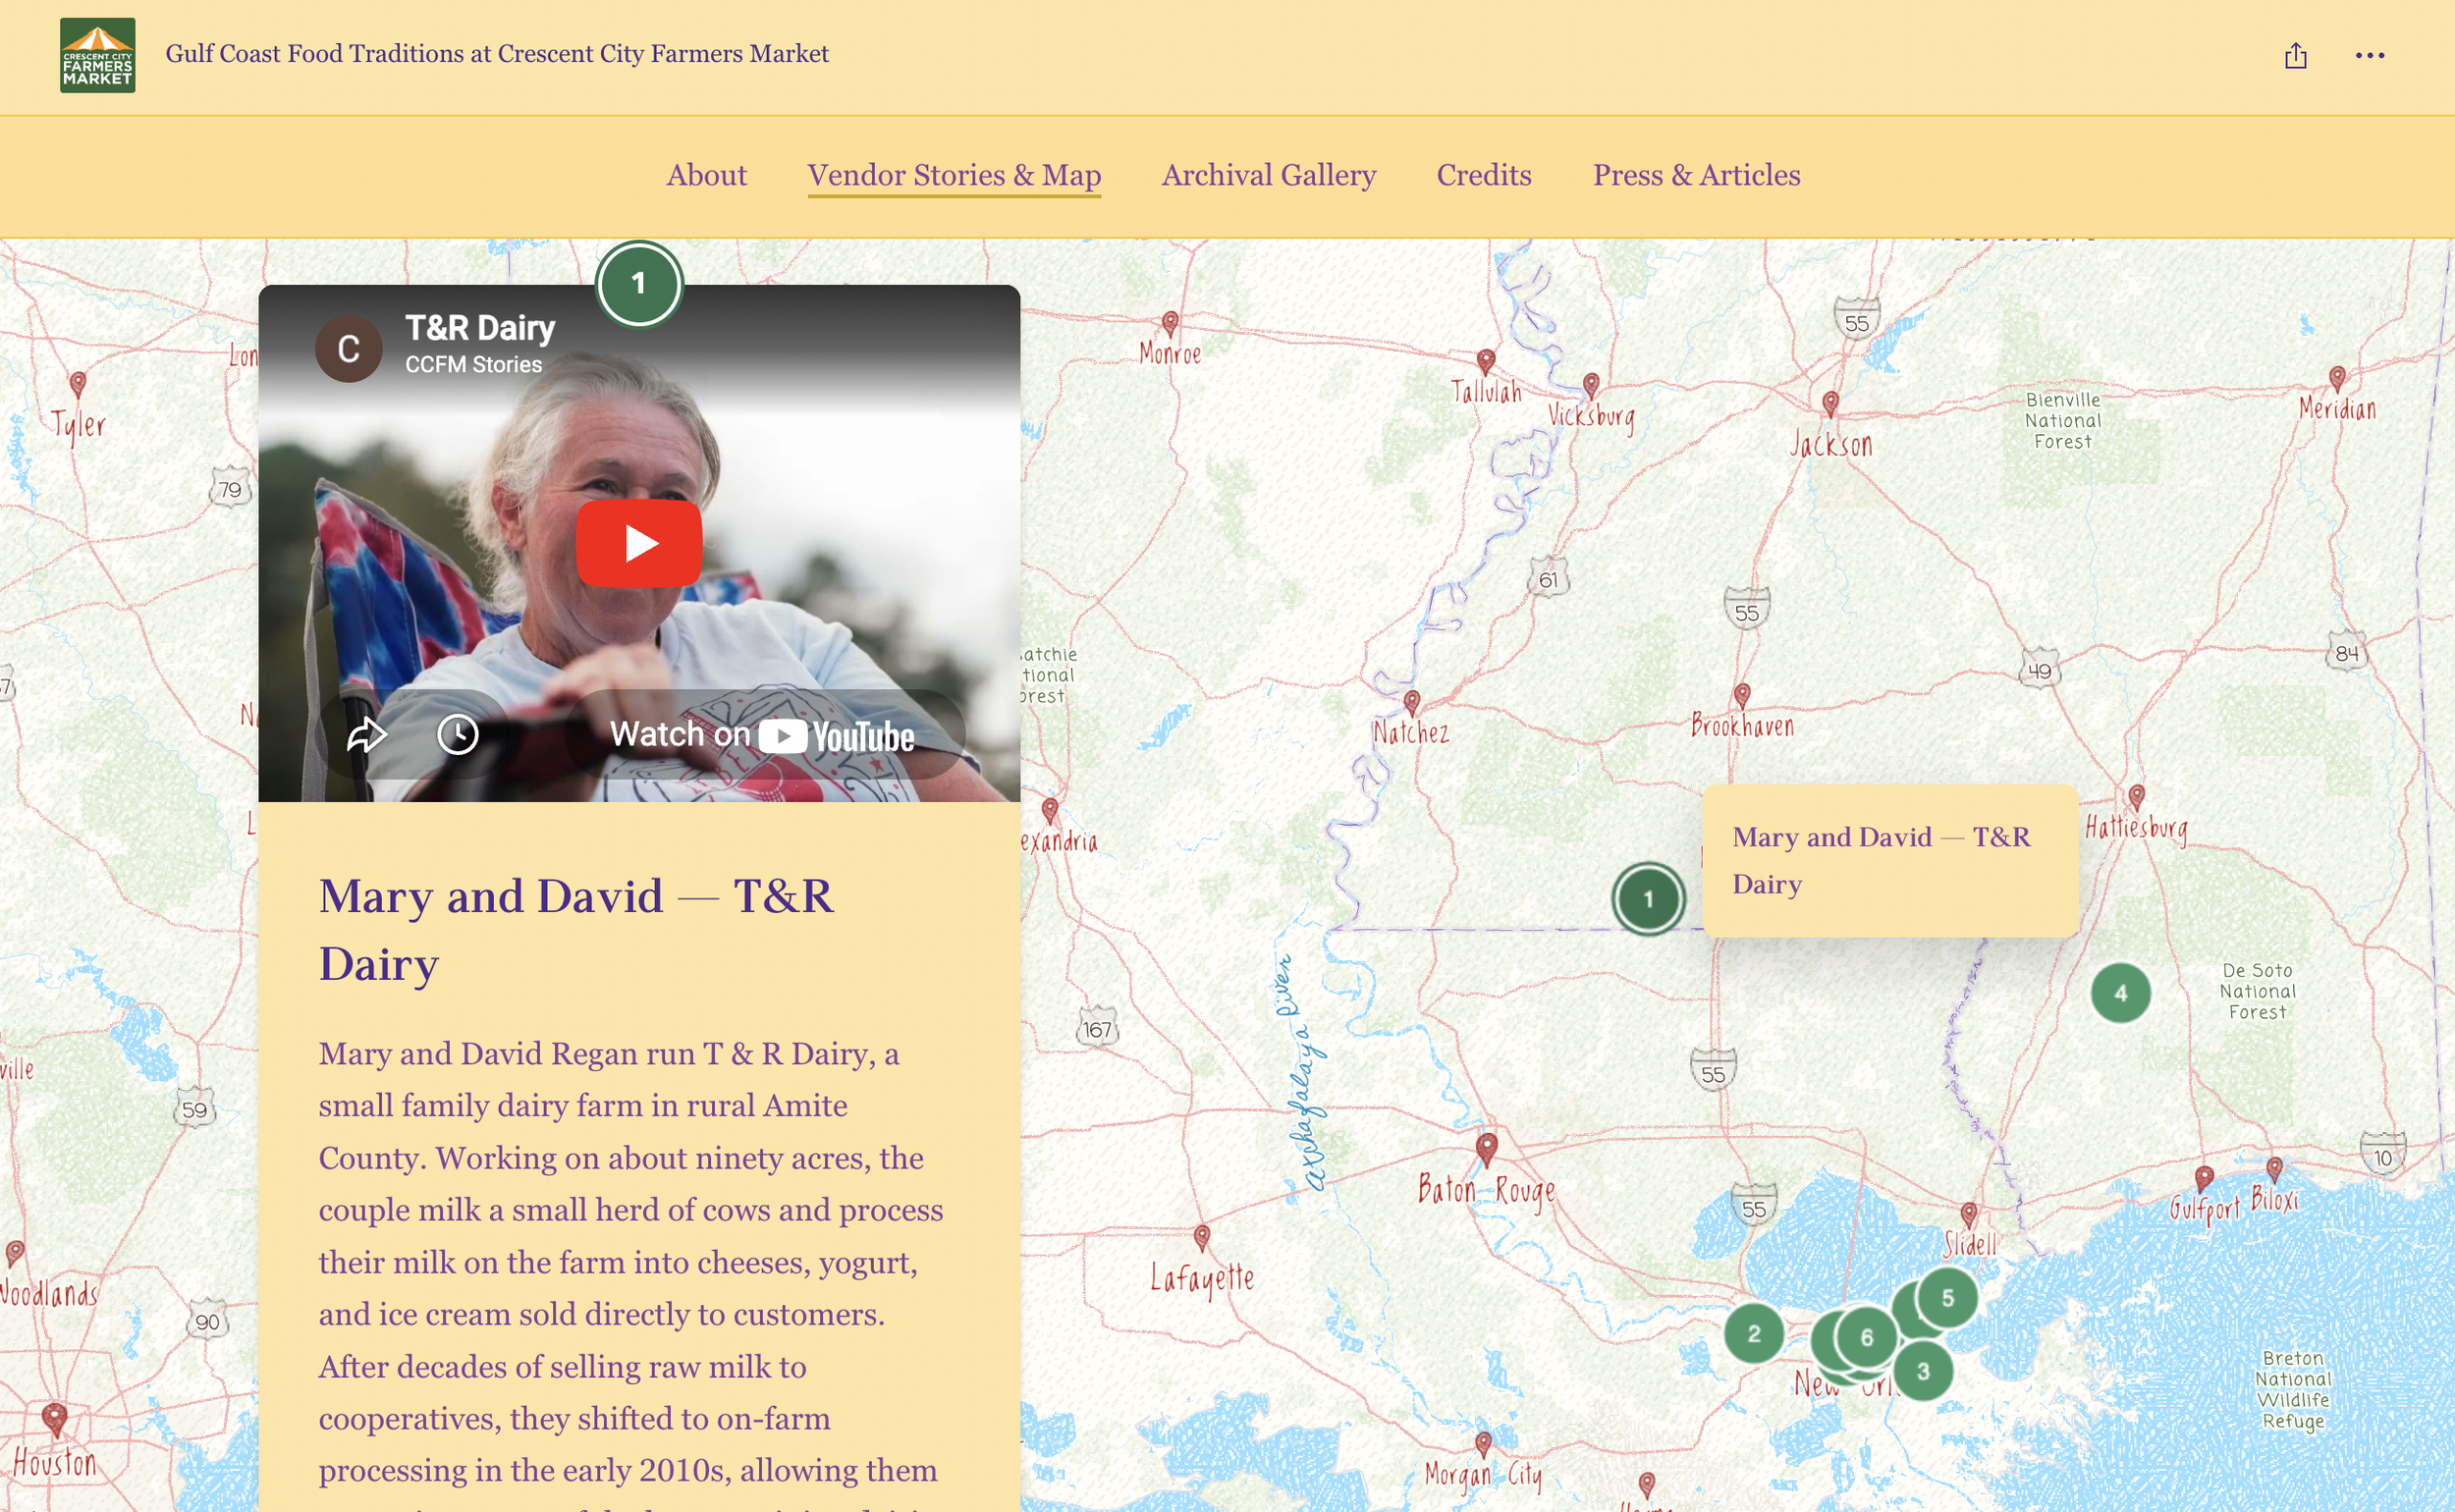Click the Lafayette city pin

(x=1202, y=1236)
